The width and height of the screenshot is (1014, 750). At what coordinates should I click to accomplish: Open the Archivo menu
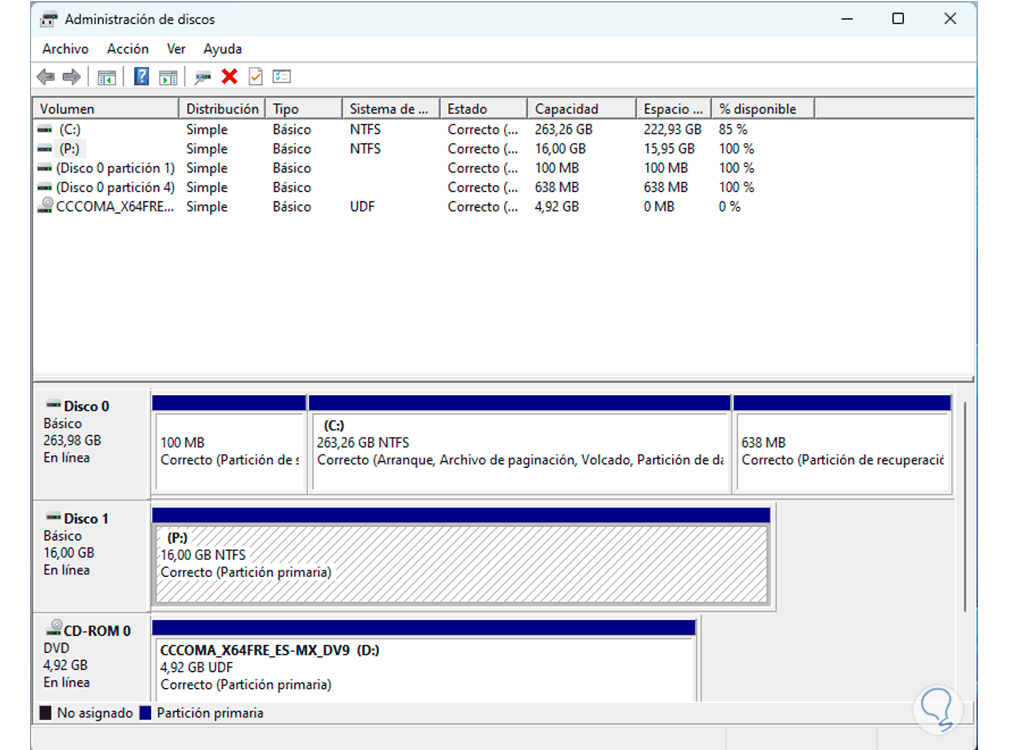[x=65, y=49]
